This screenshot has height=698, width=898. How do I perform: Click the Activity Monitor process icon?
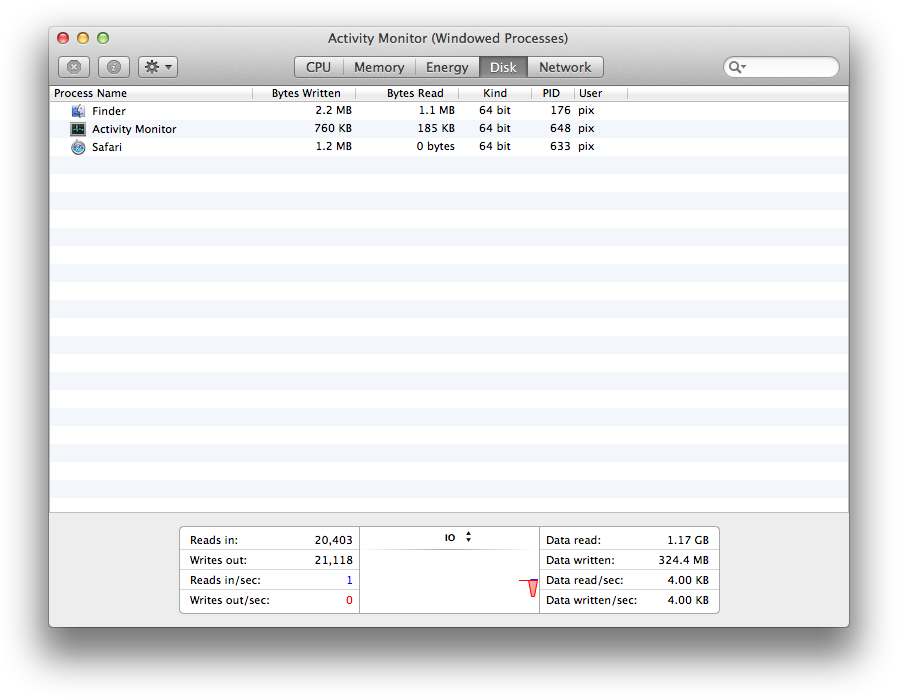point(78,129)
